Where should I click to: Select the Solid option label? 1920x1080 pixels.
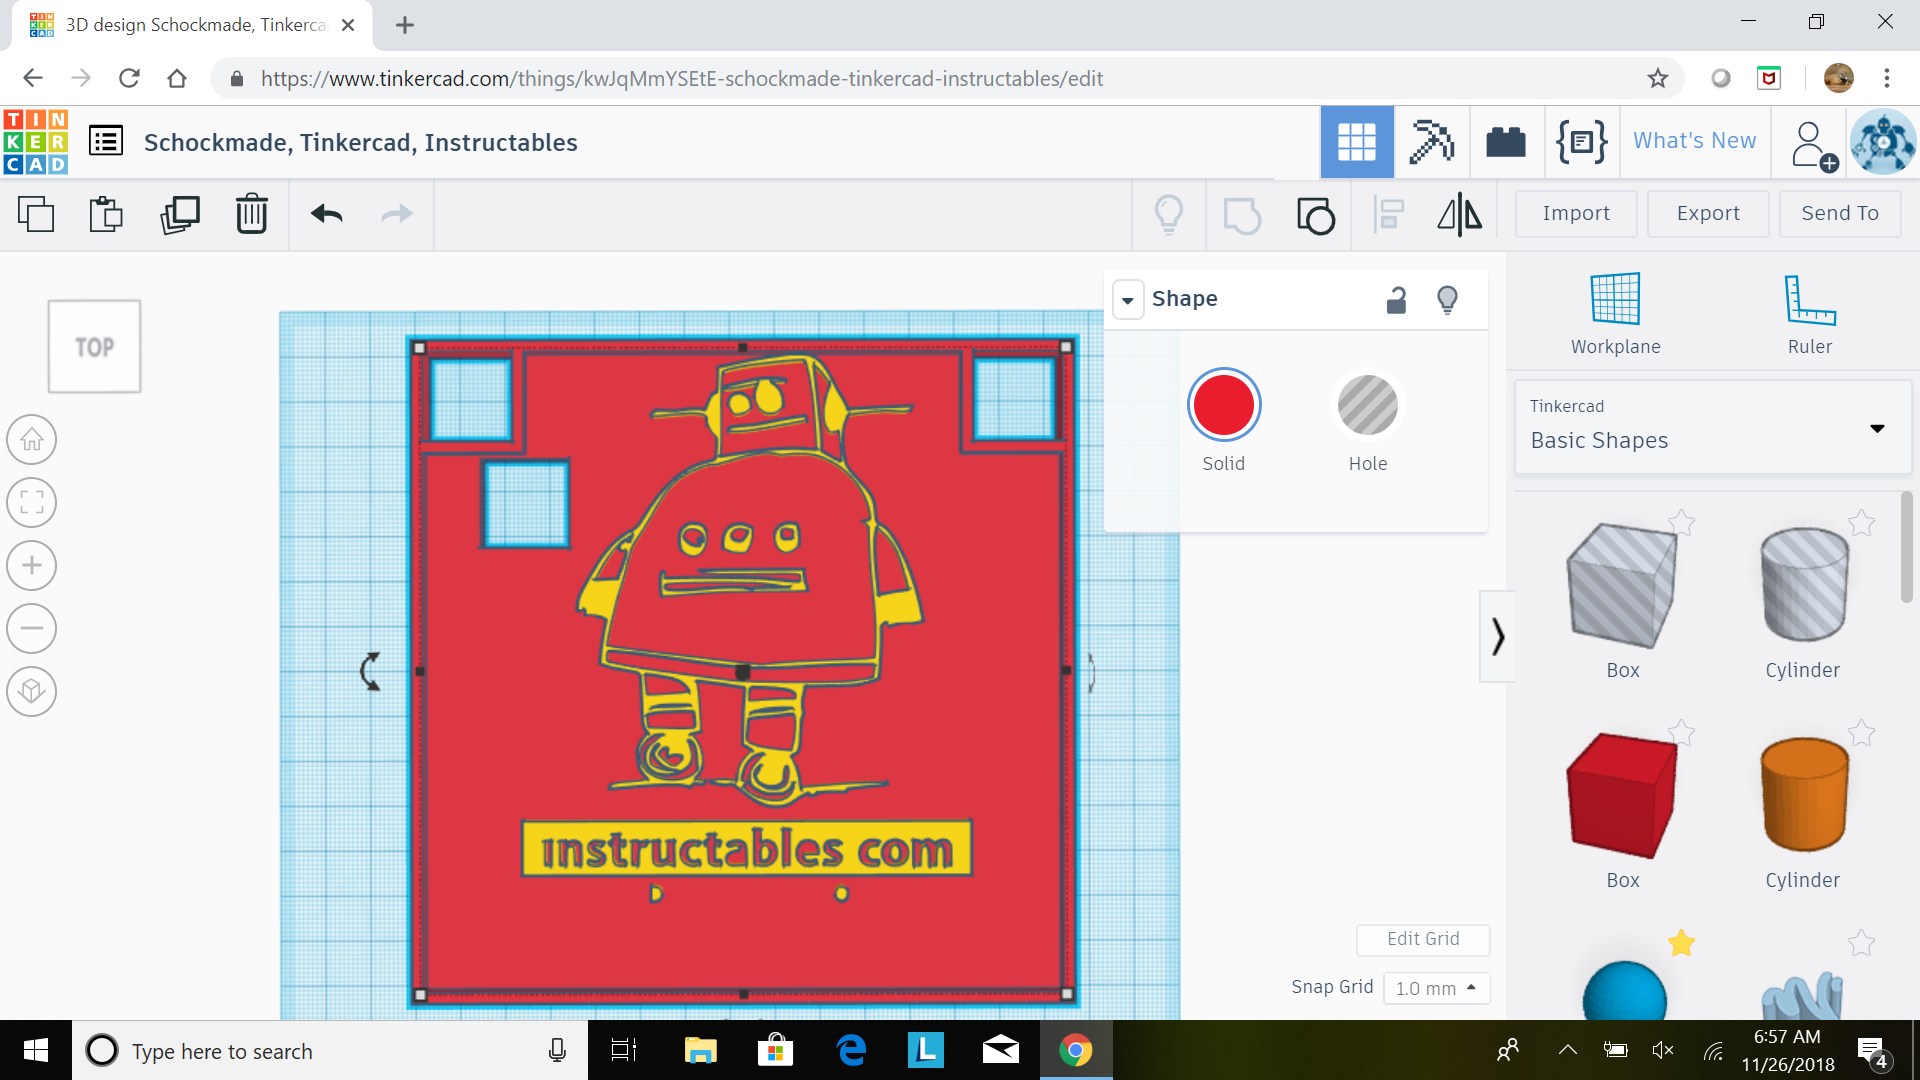coord(1223,463)
